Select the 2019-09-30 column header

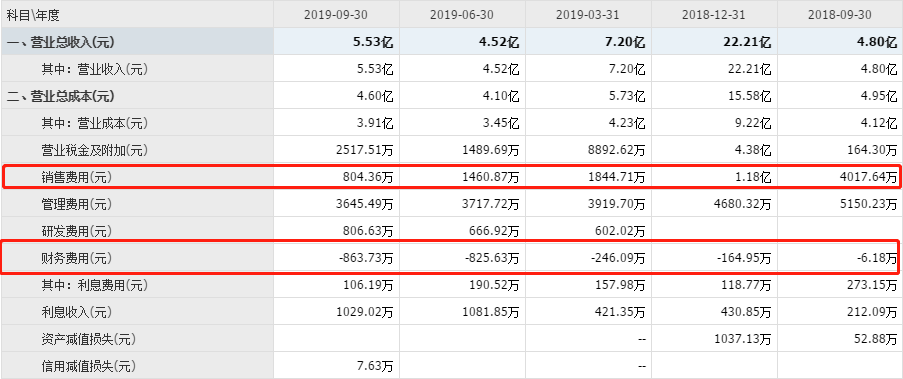coord(336,14)
